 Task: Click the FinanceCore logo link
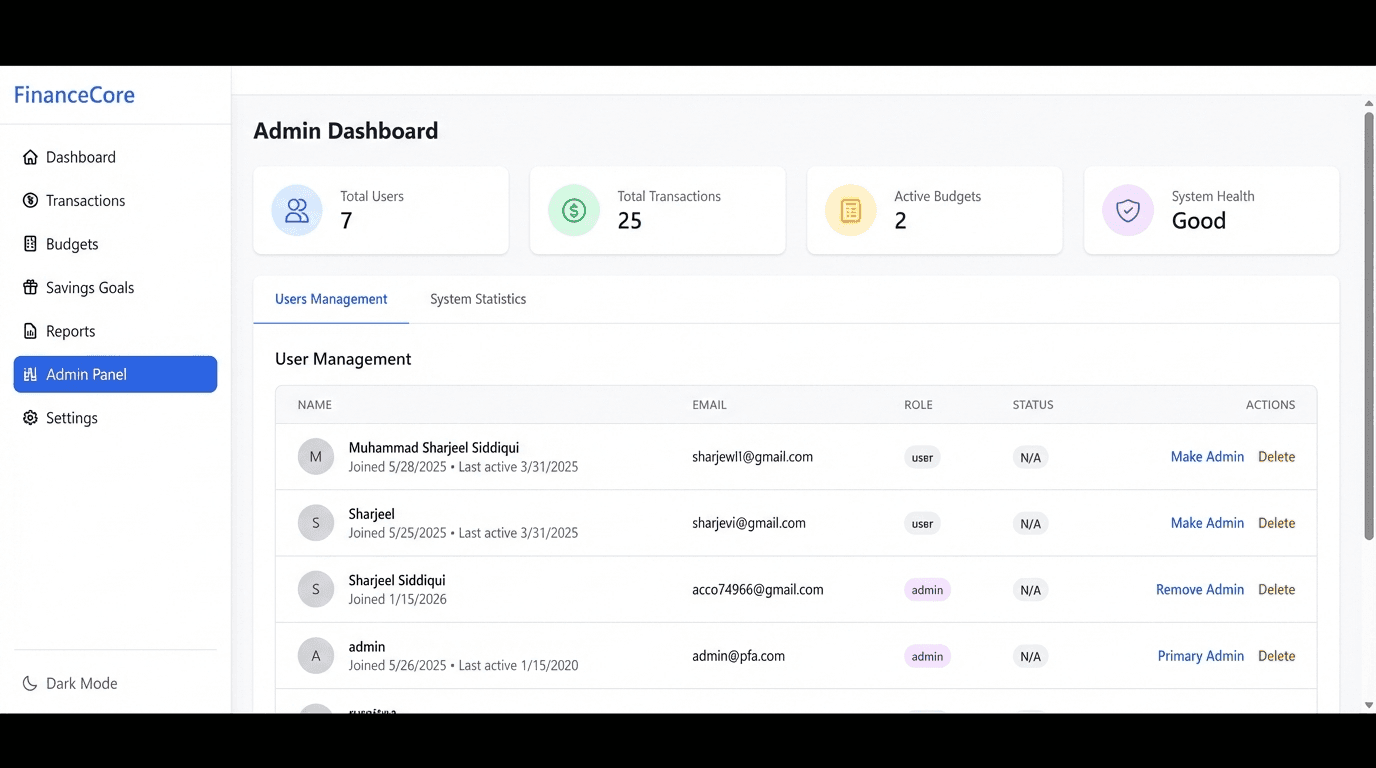point(74,95)
